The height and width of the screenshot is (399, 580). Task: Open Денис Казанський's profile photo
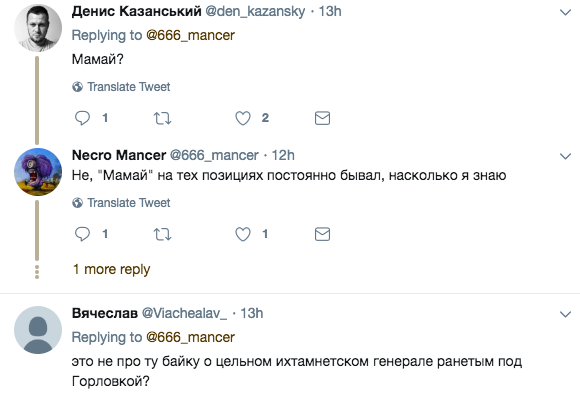click(x=38, y=28)
